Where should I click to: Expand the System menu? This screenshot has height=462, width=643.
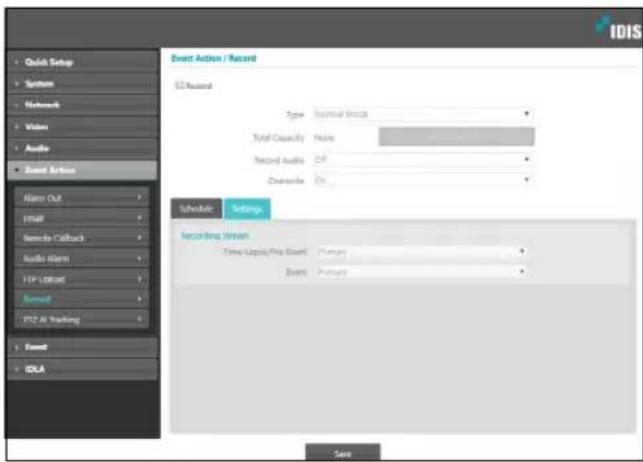pos(82,84)
